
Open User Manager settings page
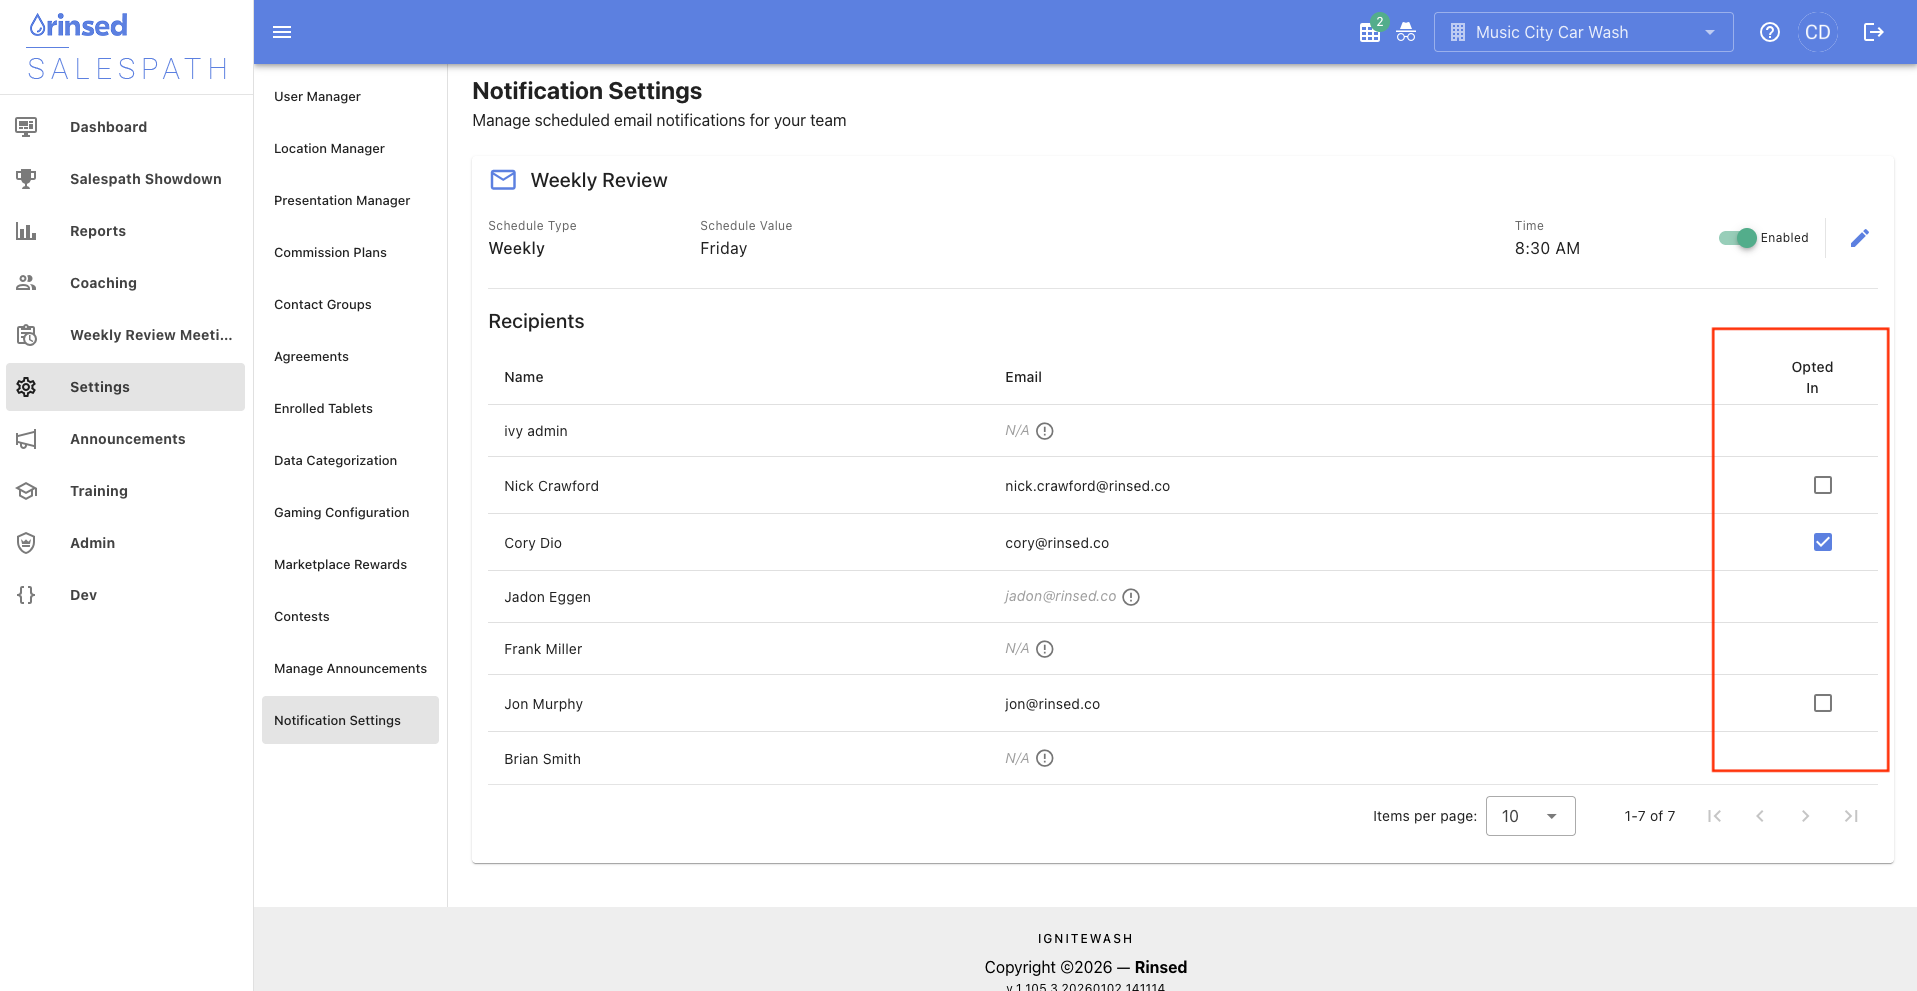click(350, 96)
